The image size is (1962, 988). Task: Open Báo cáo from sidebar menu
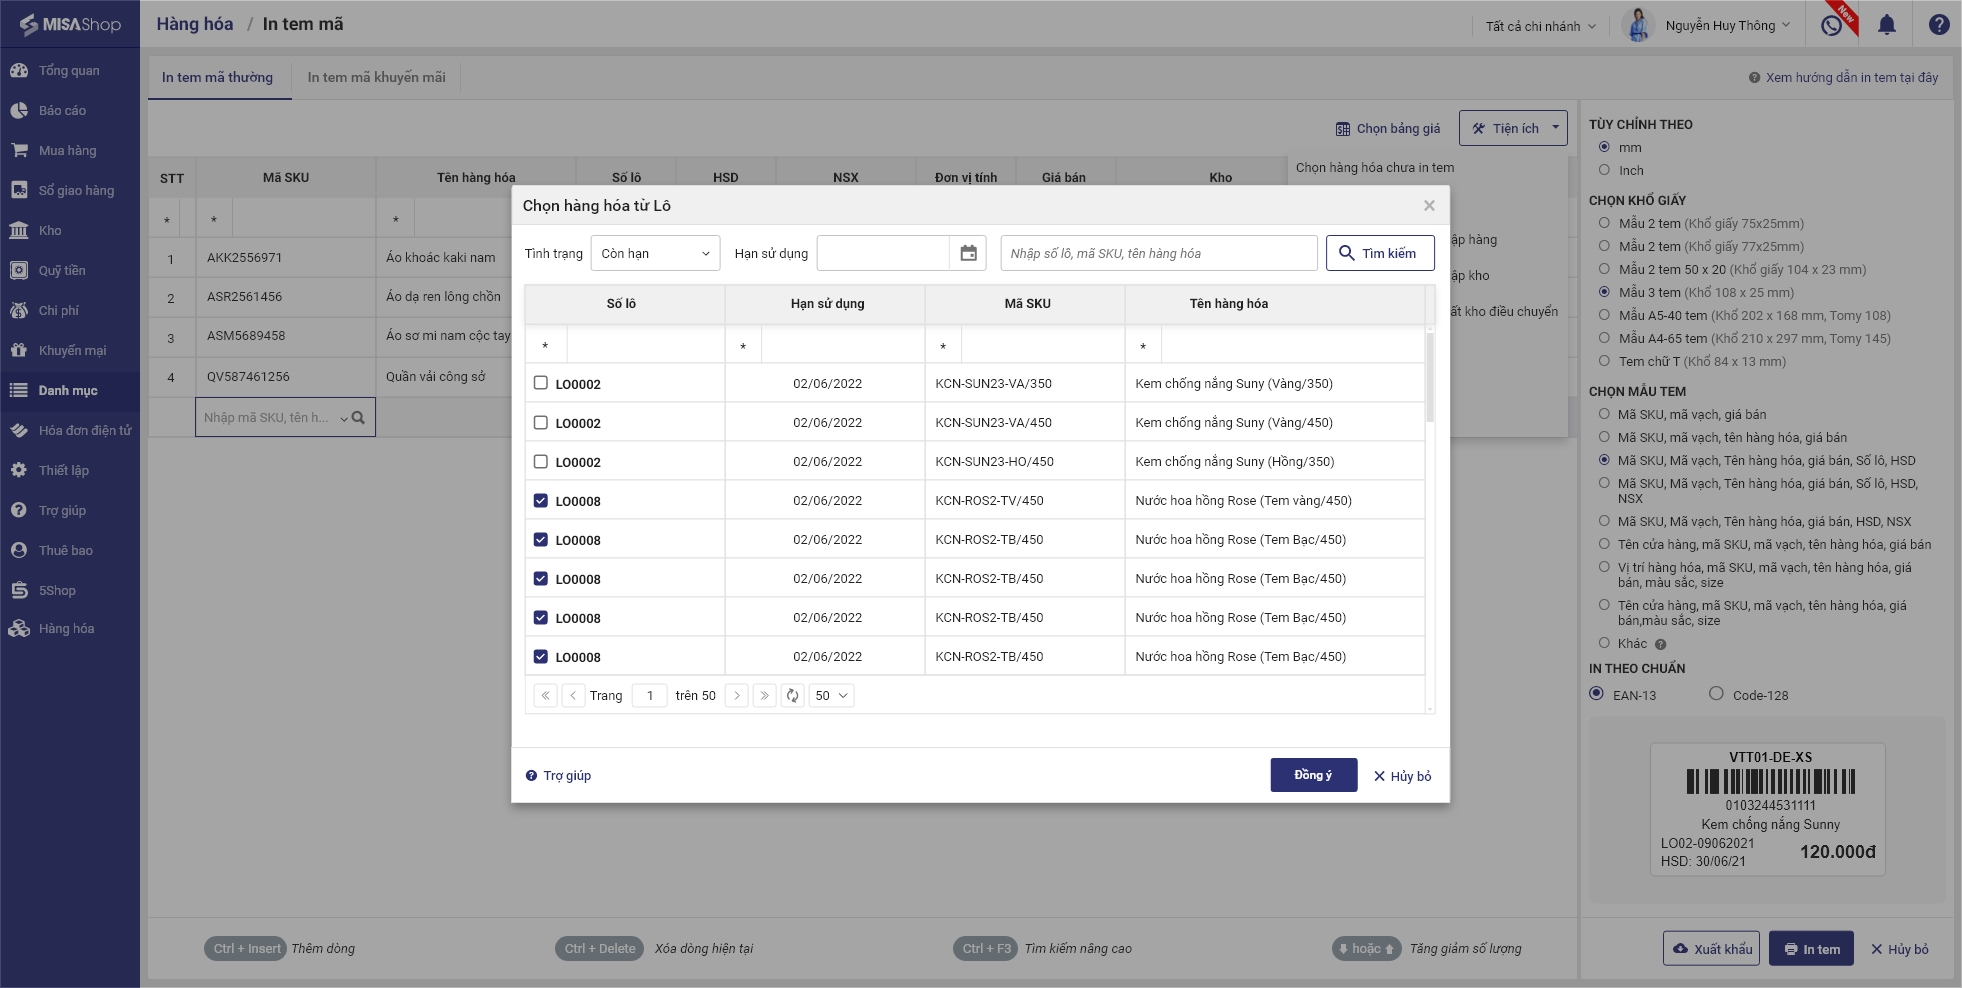tap(62, 111)
